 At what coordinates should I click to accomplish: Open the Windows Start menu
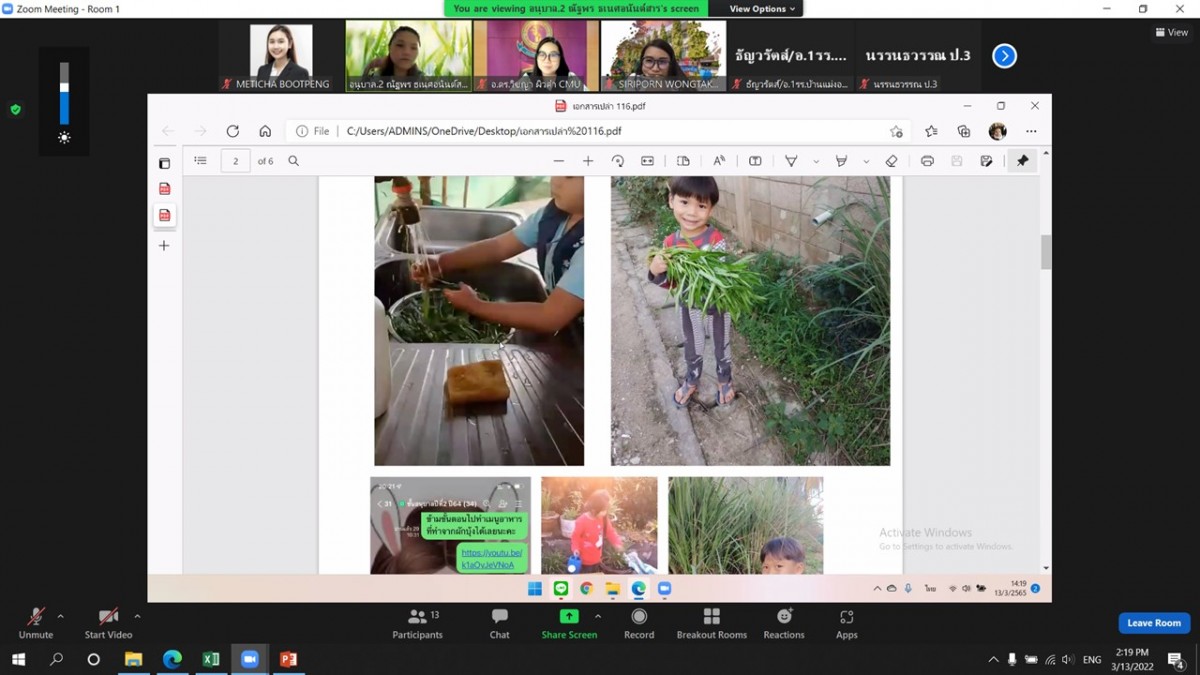coord(18,659)
